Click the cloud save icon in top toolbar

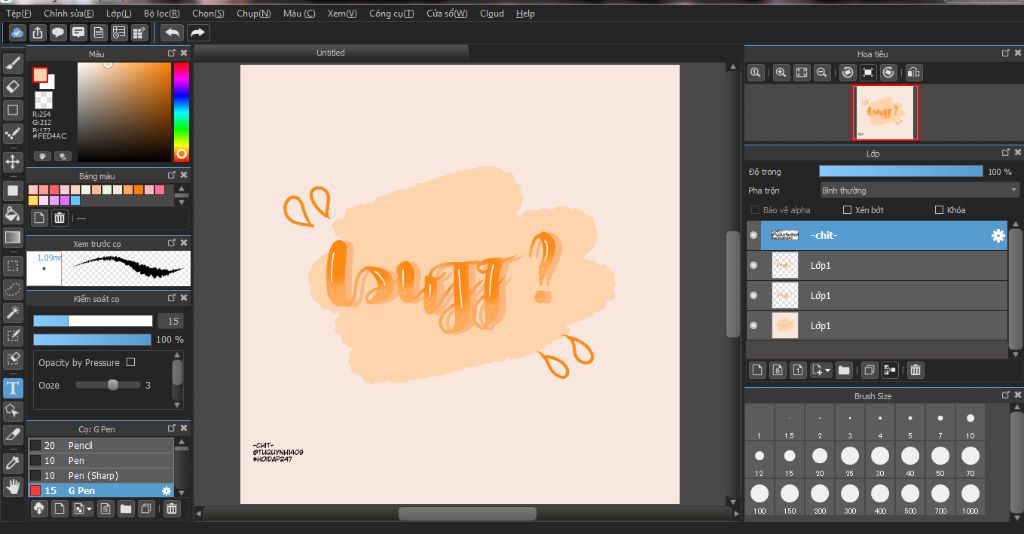click(x=18, y=32)
